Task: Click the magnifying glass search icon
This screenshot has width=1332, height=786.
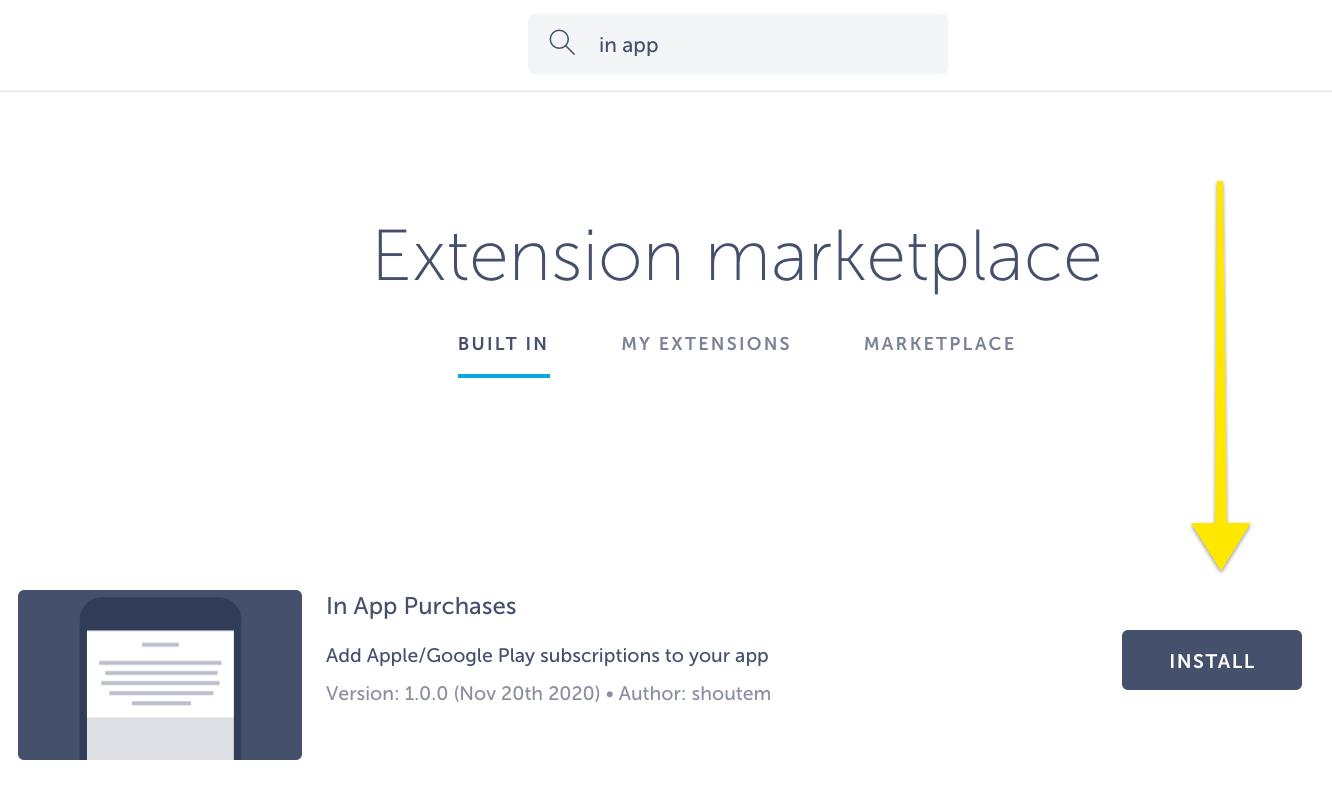Action: [x=561, y=43]
